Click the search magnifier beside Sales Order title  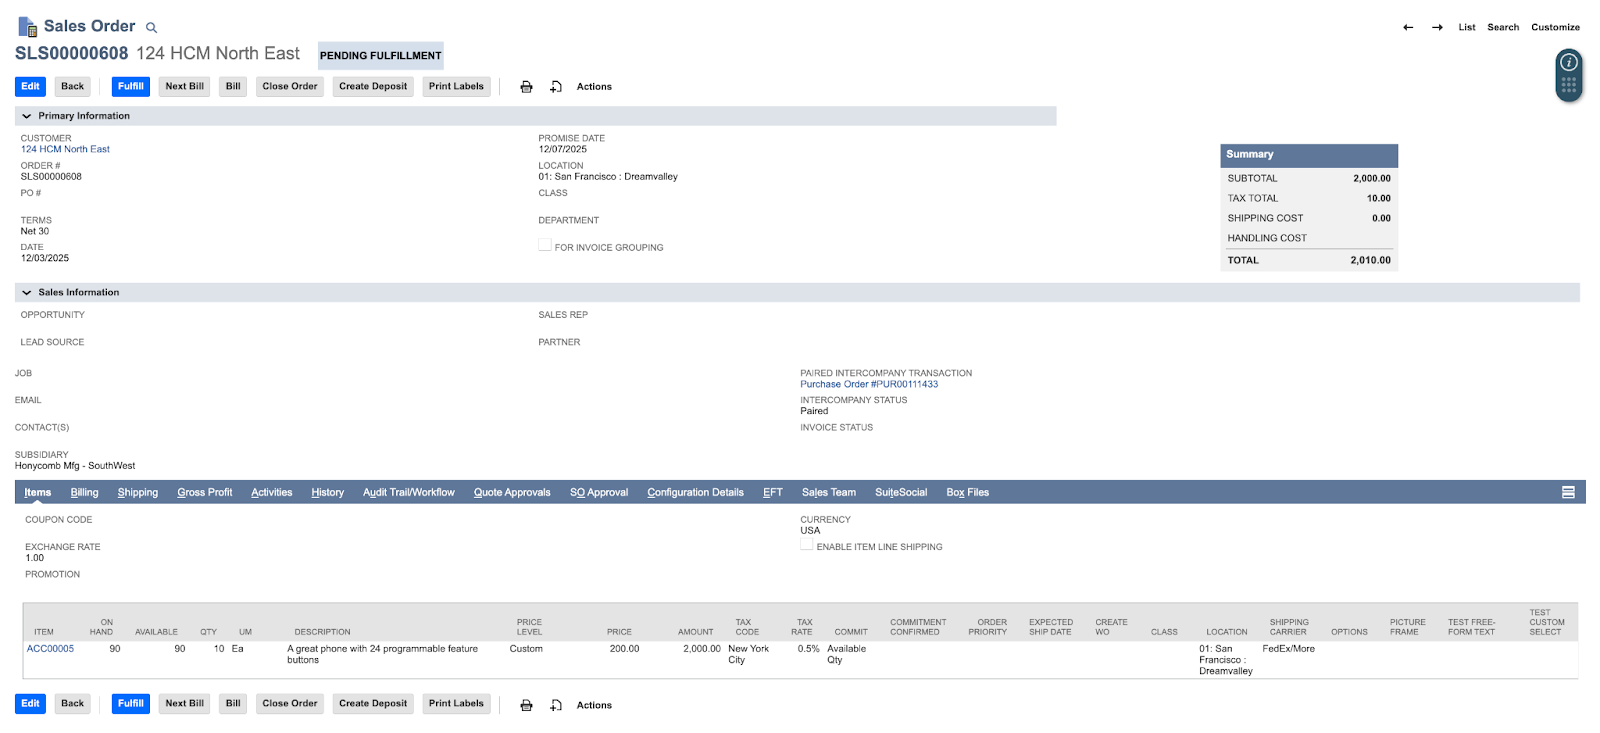point(152,28)
